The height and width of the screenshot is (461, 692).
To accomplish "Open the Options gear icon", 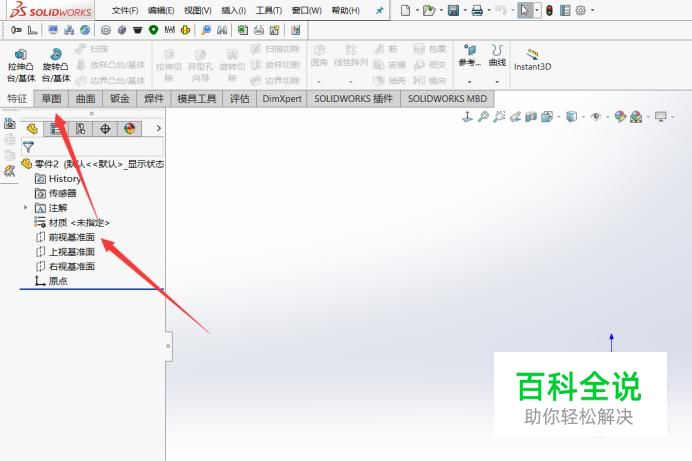I will [x=581, y=10].
